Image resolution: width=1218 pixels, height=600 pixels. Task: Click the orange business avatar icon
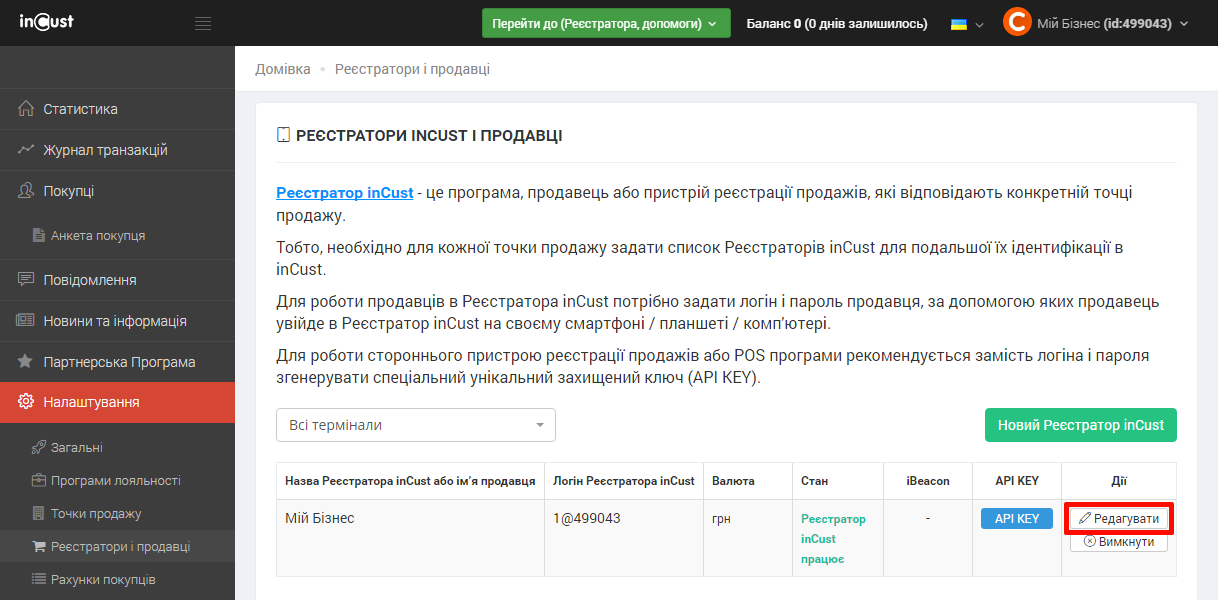pyautogui.click(x=1016, y=23)
